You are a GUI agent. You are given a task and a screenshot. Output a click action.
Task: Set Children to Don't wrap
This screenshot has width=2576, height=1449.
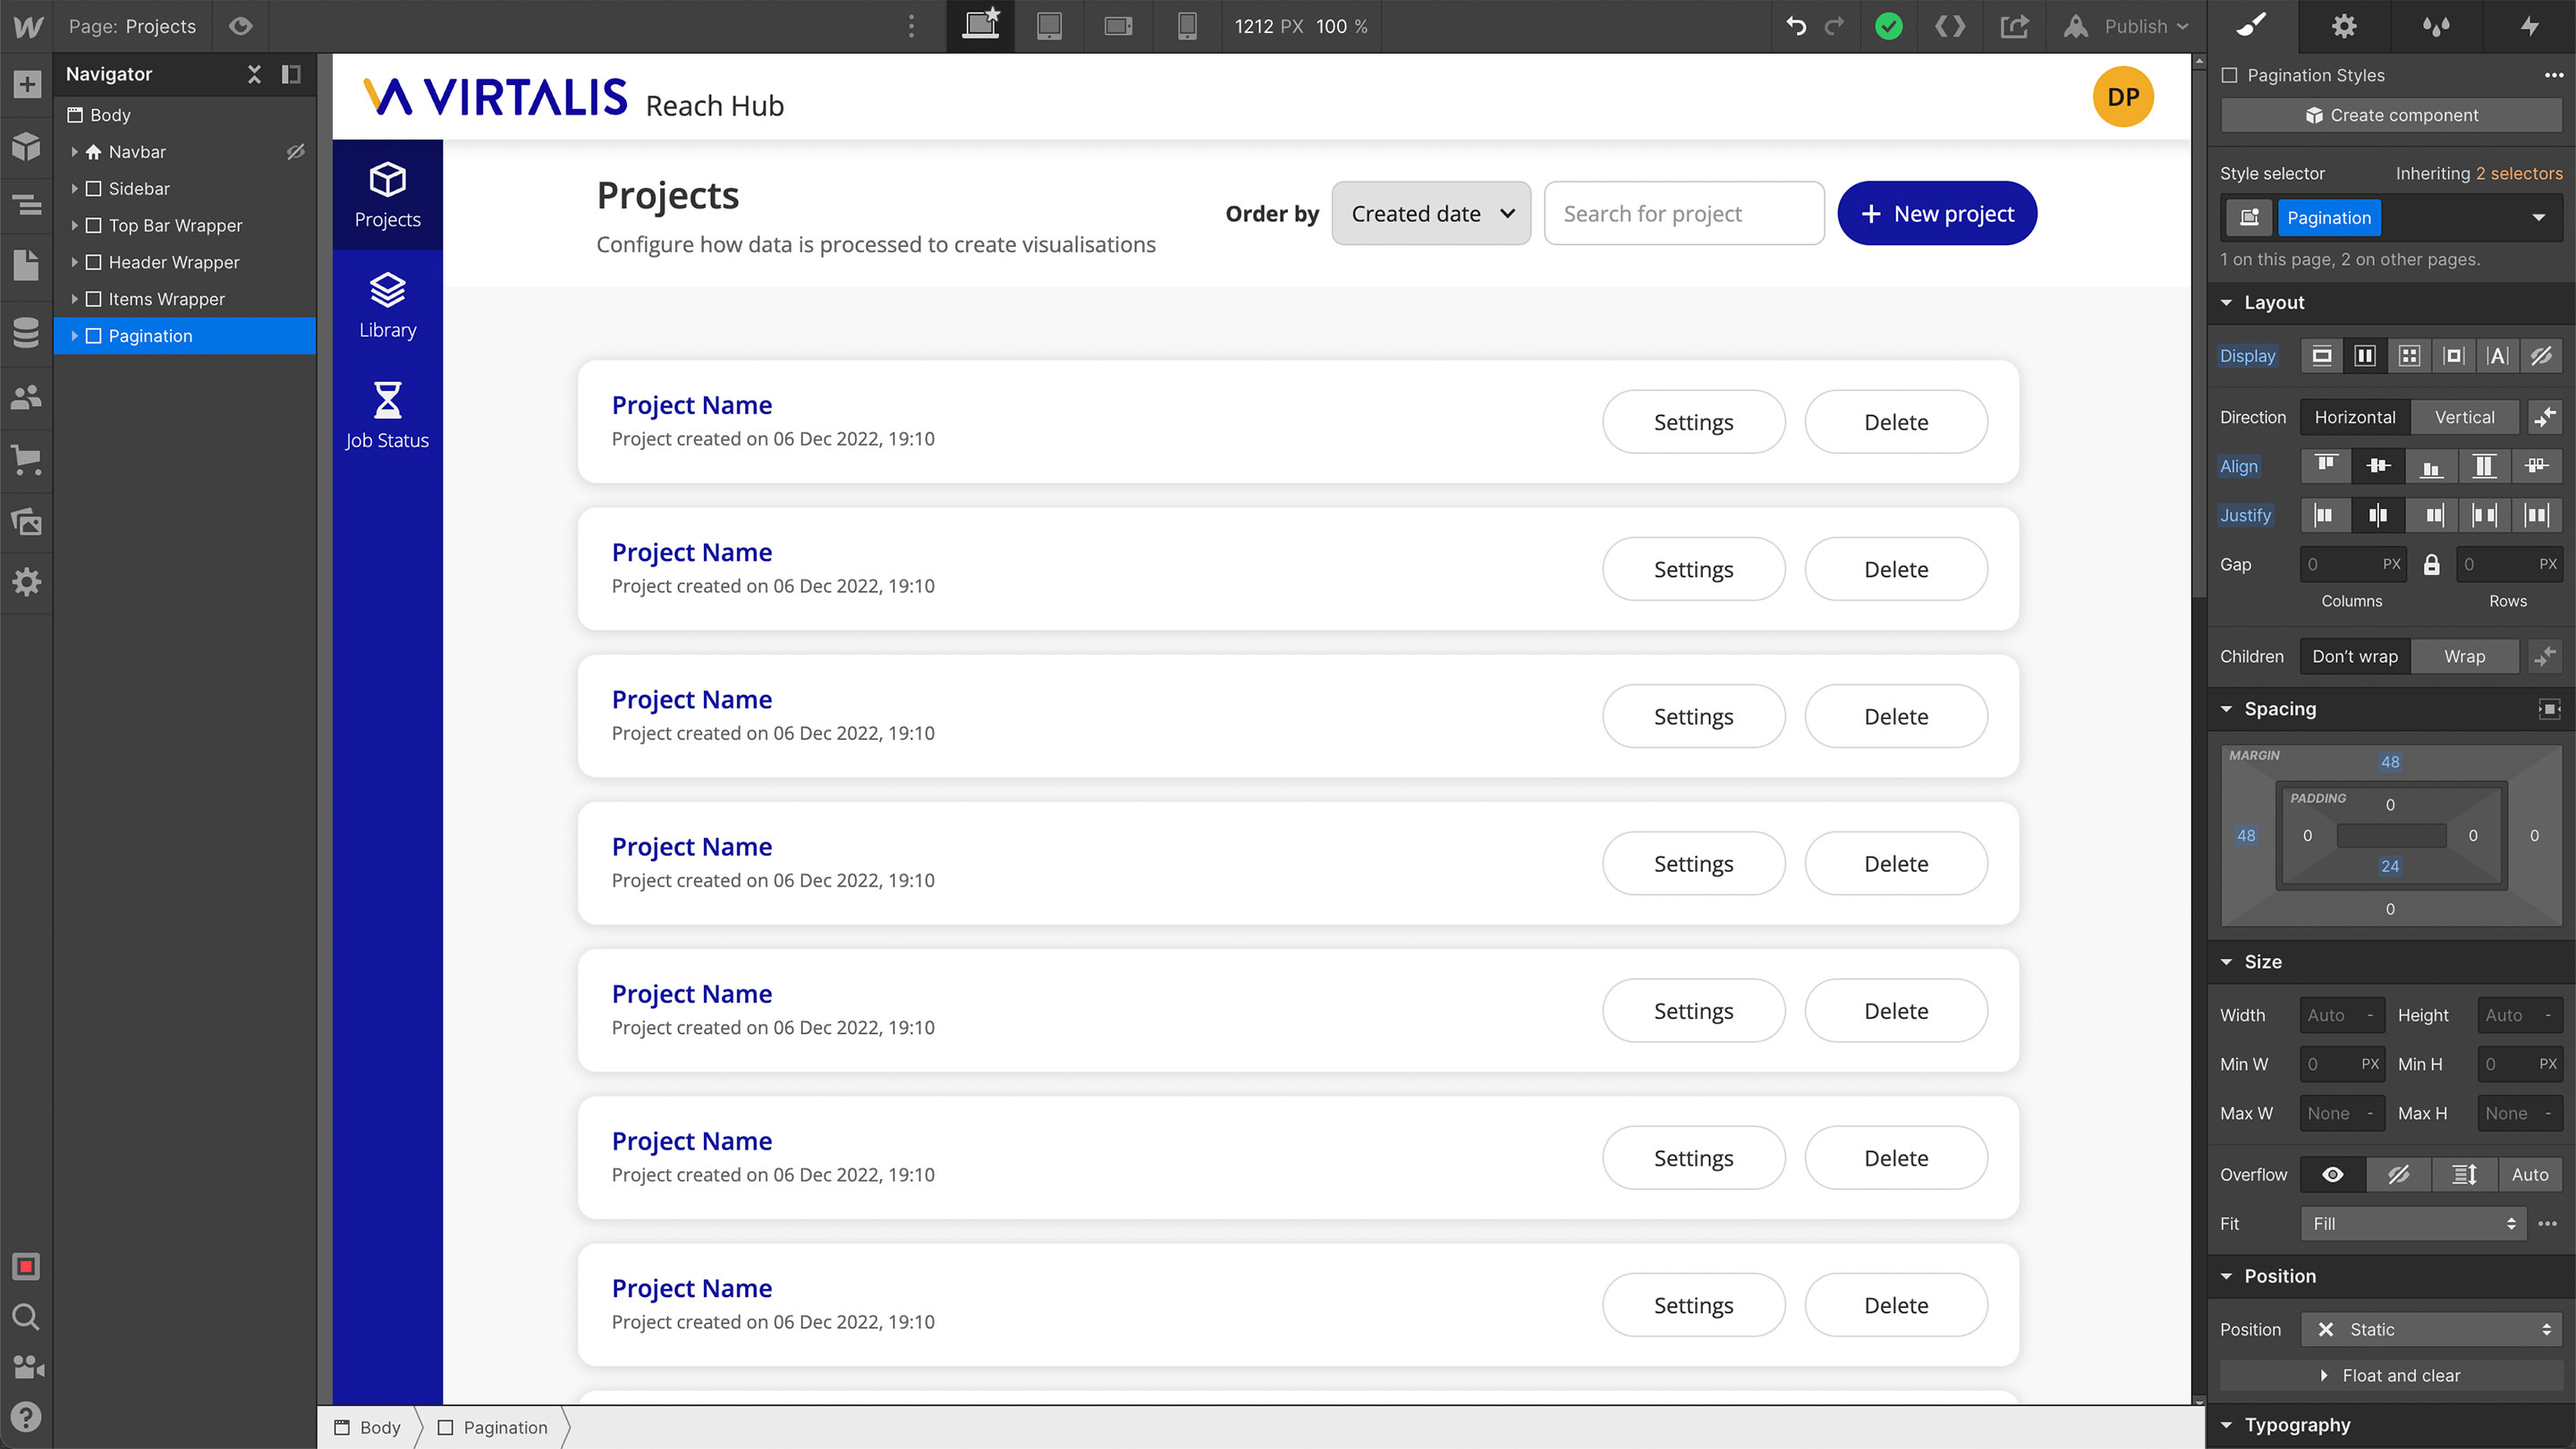point(2355,656)
